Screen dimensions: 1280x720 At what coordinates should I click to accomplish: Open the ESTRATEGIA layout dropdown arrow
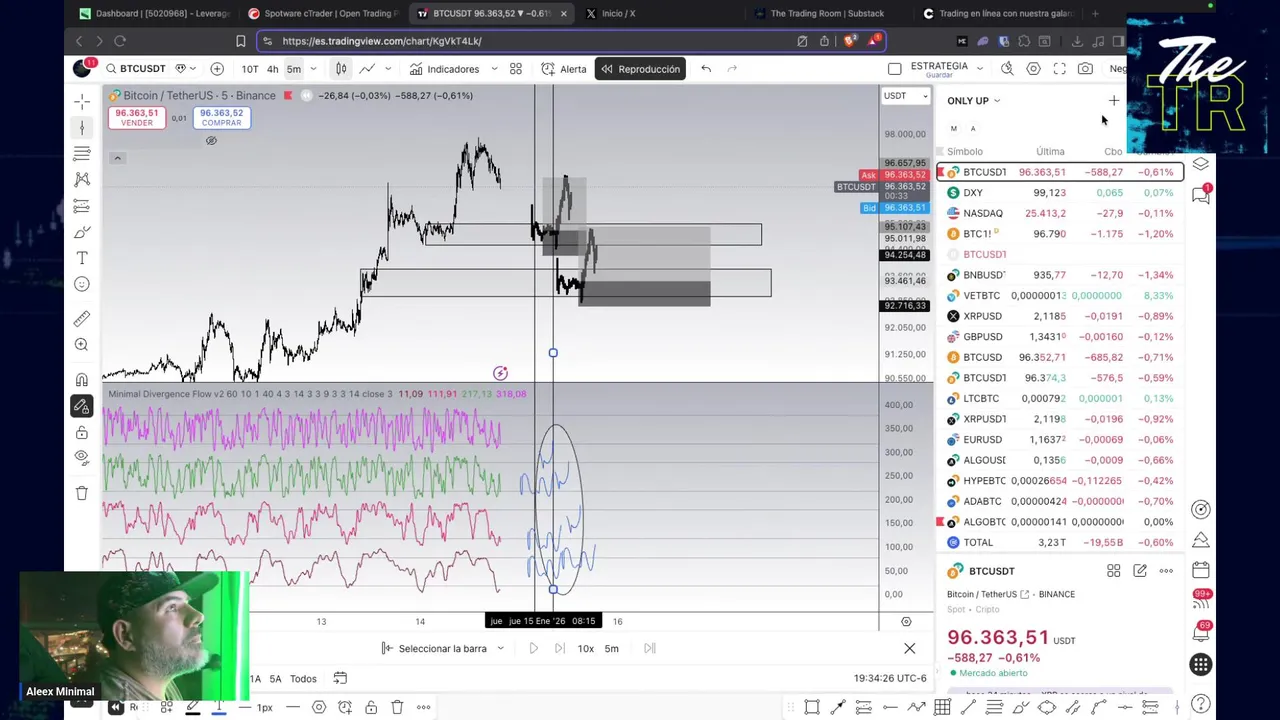[979, 69]
